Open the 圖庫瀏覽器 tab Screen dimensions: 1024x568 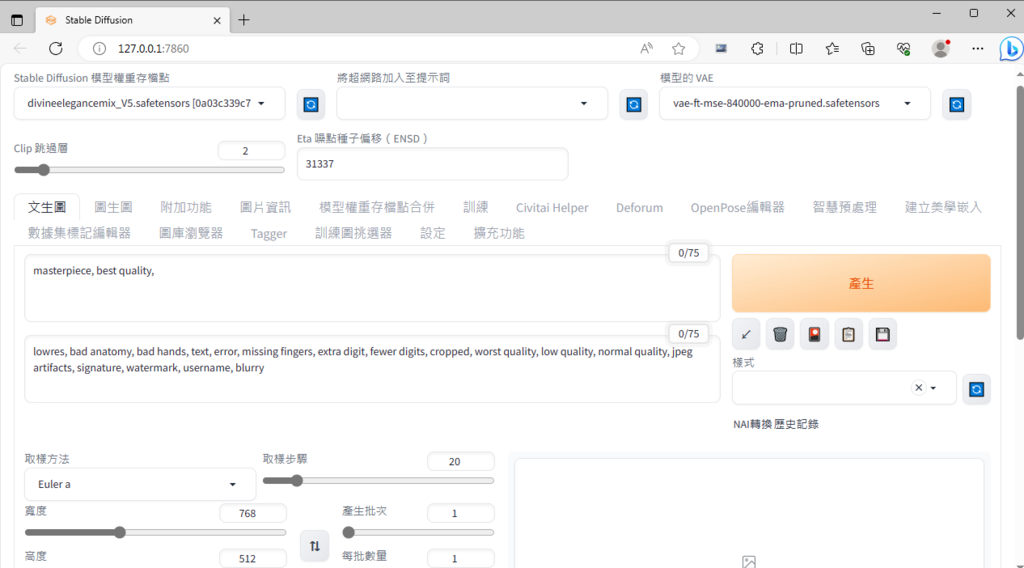(x=191, y=233)
